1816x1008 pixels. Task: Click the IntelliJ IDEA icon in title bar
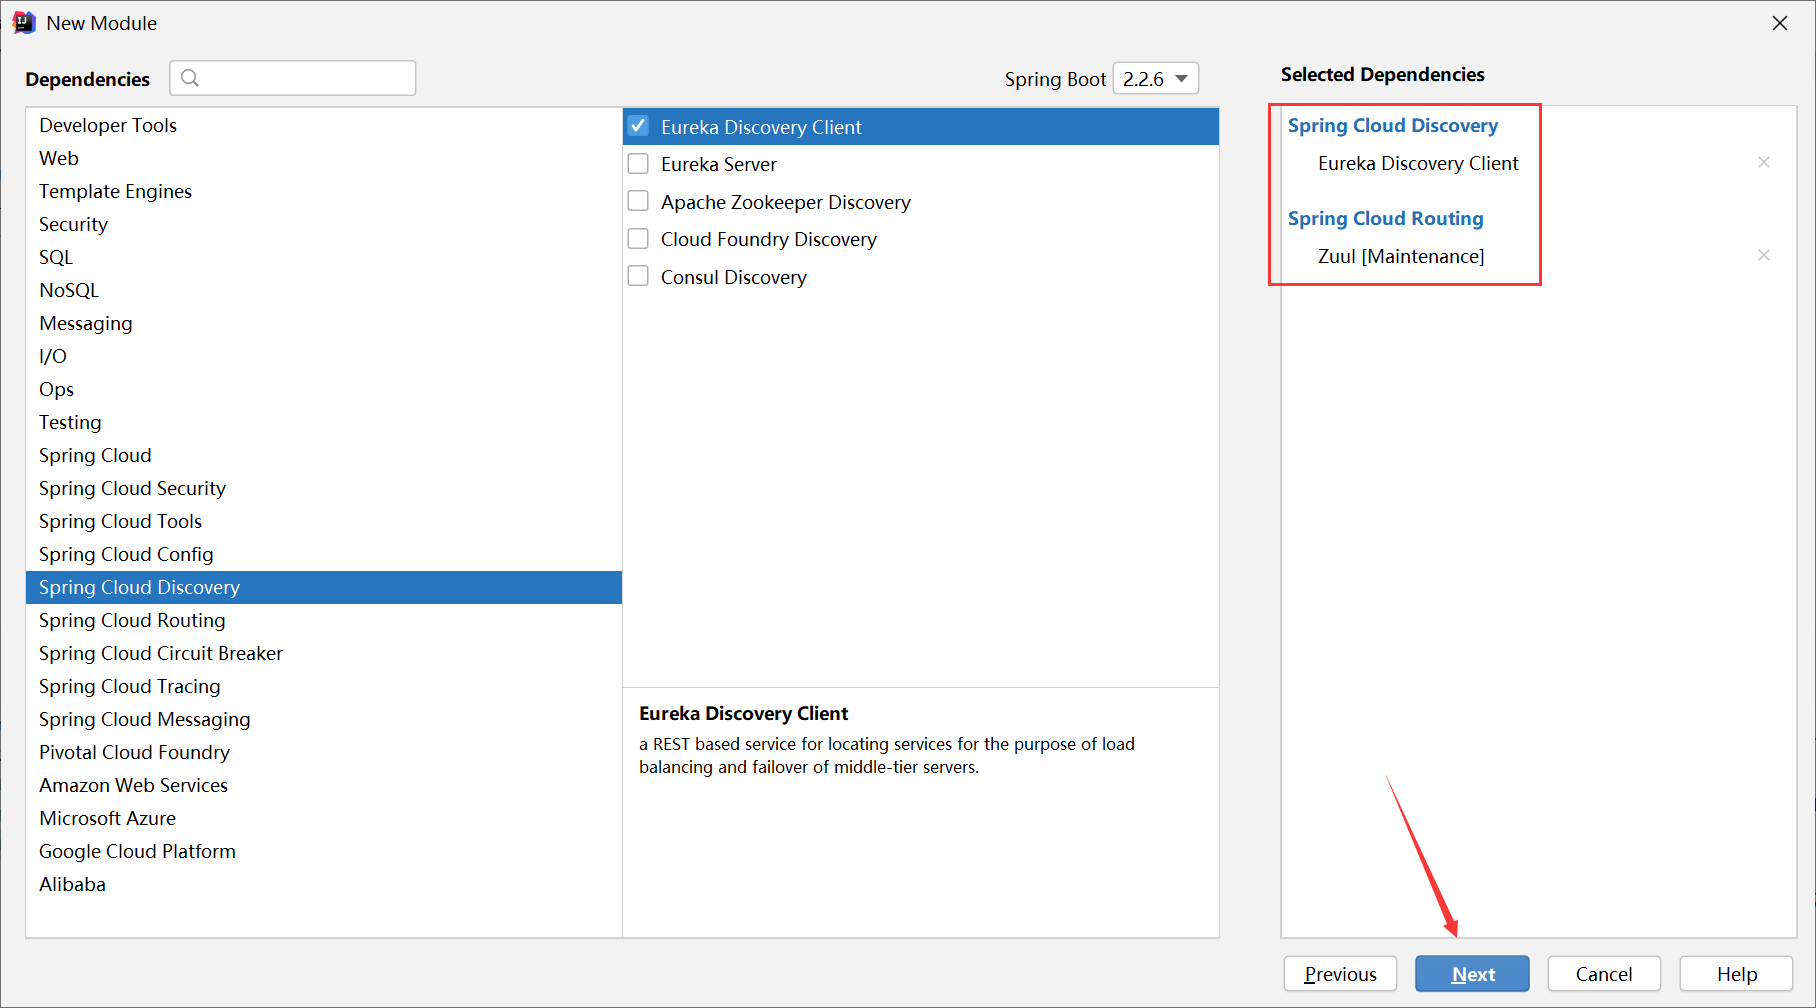click(x=24, y=23)
